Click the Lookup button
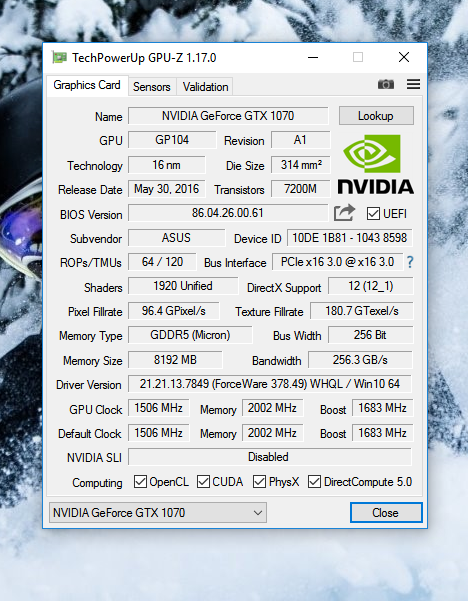 tap(376, 116)
